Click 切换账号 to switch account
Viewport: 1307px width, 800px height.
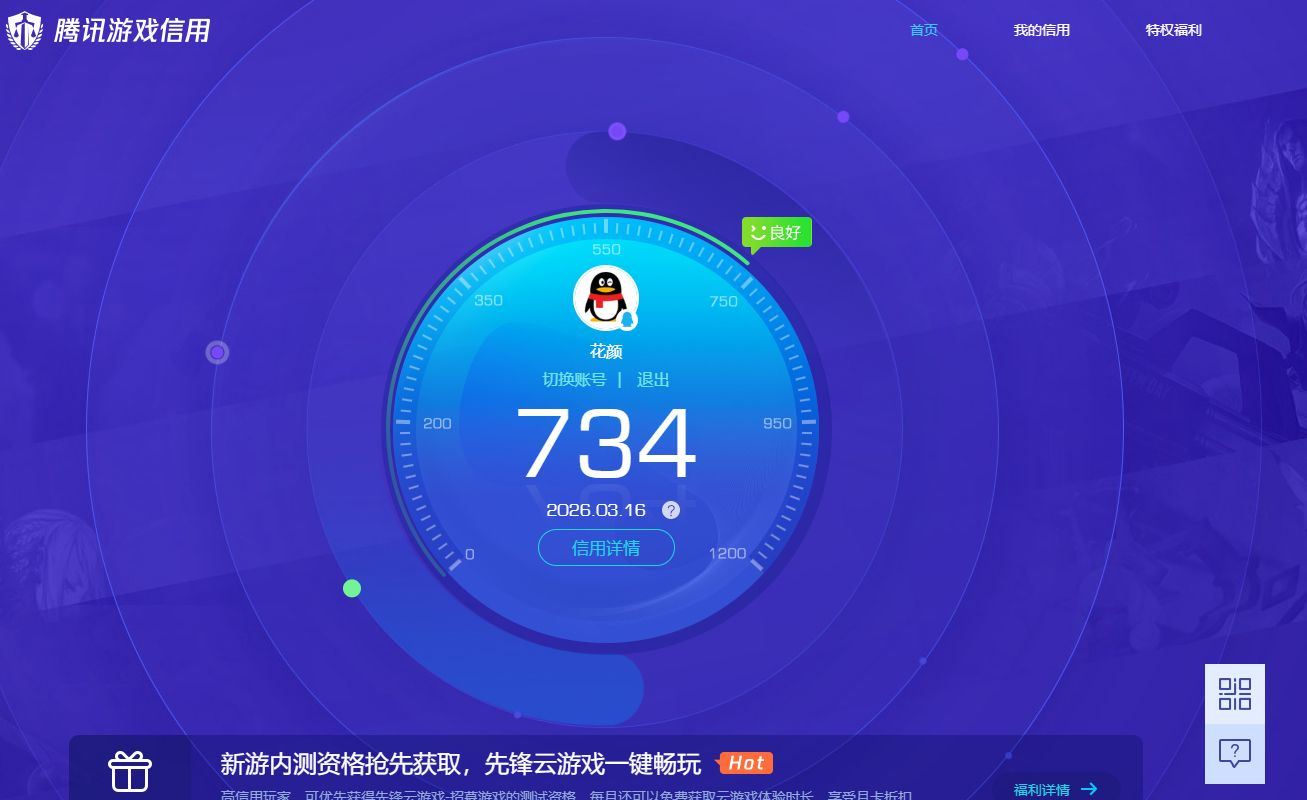tap(574, 380)
